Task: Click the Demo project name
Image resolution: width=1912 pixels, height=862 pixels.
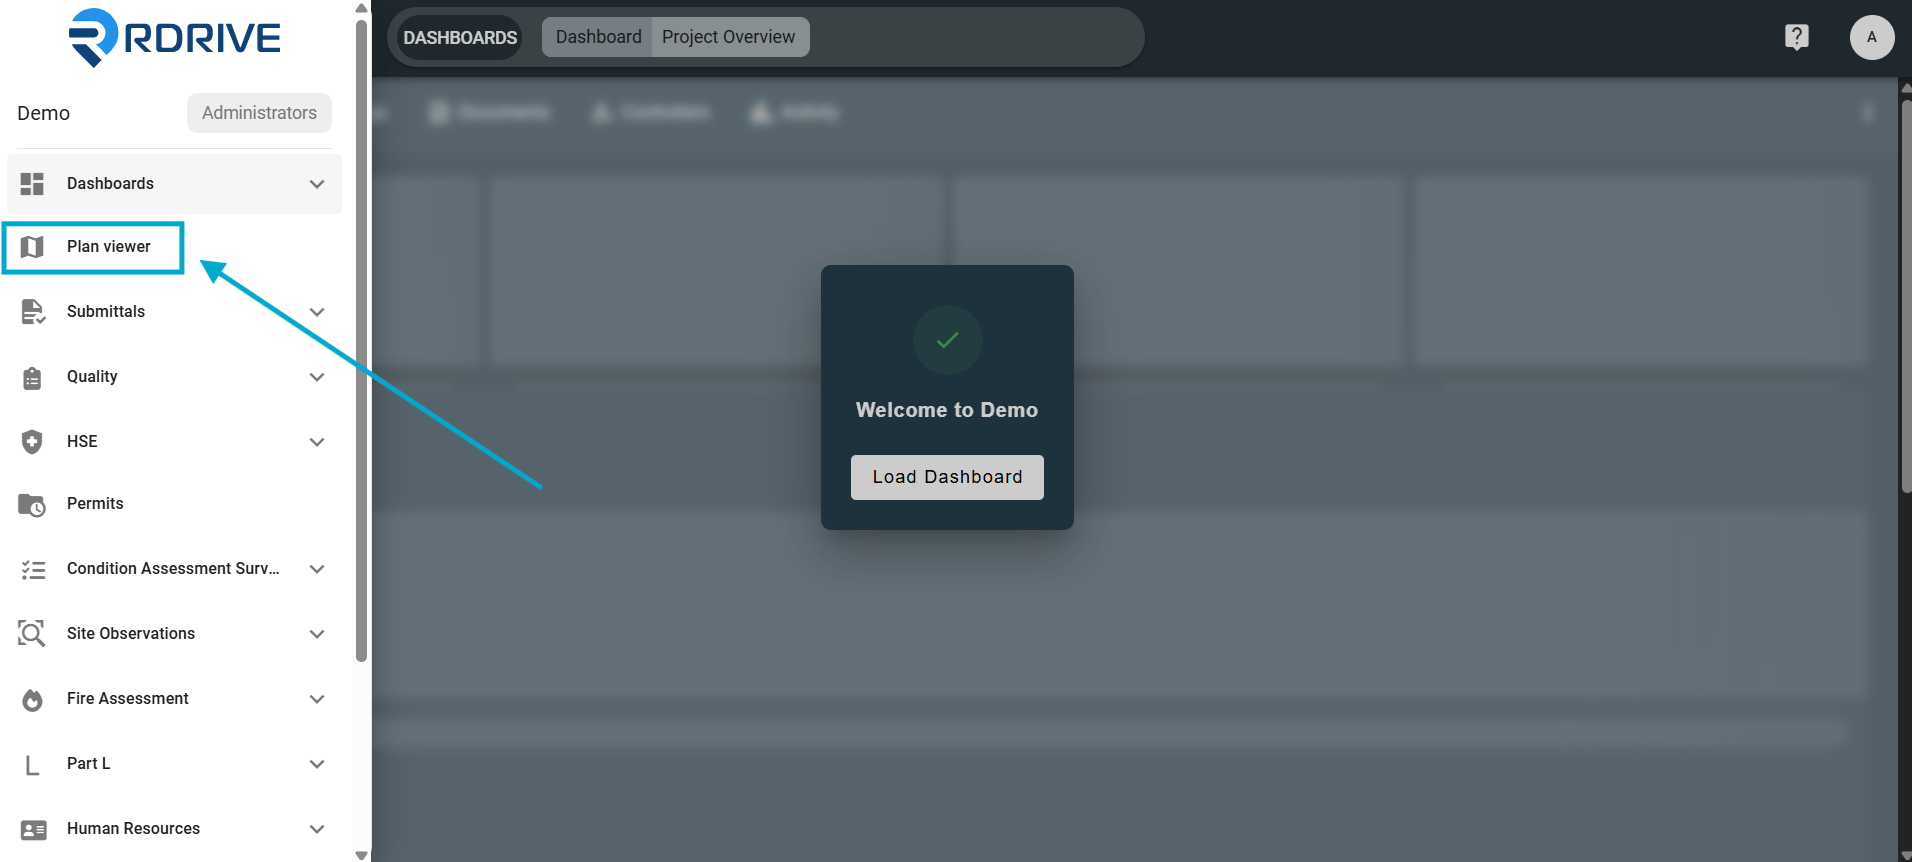Action: (43, 113)
